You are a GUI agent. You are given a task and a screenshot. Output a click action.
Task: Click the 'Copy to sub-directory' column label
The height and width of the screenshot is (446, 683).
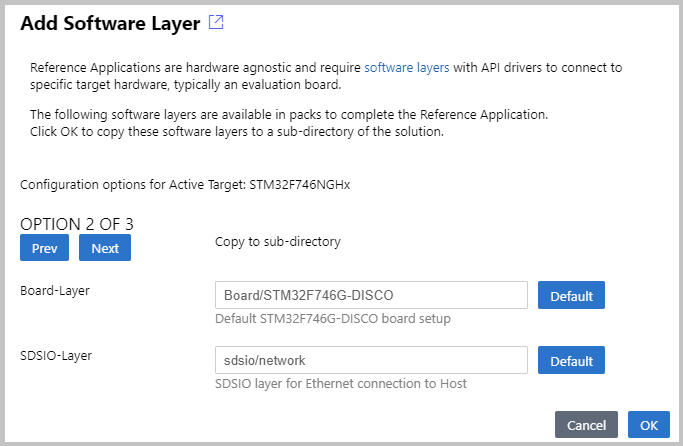tap(278, 242)
